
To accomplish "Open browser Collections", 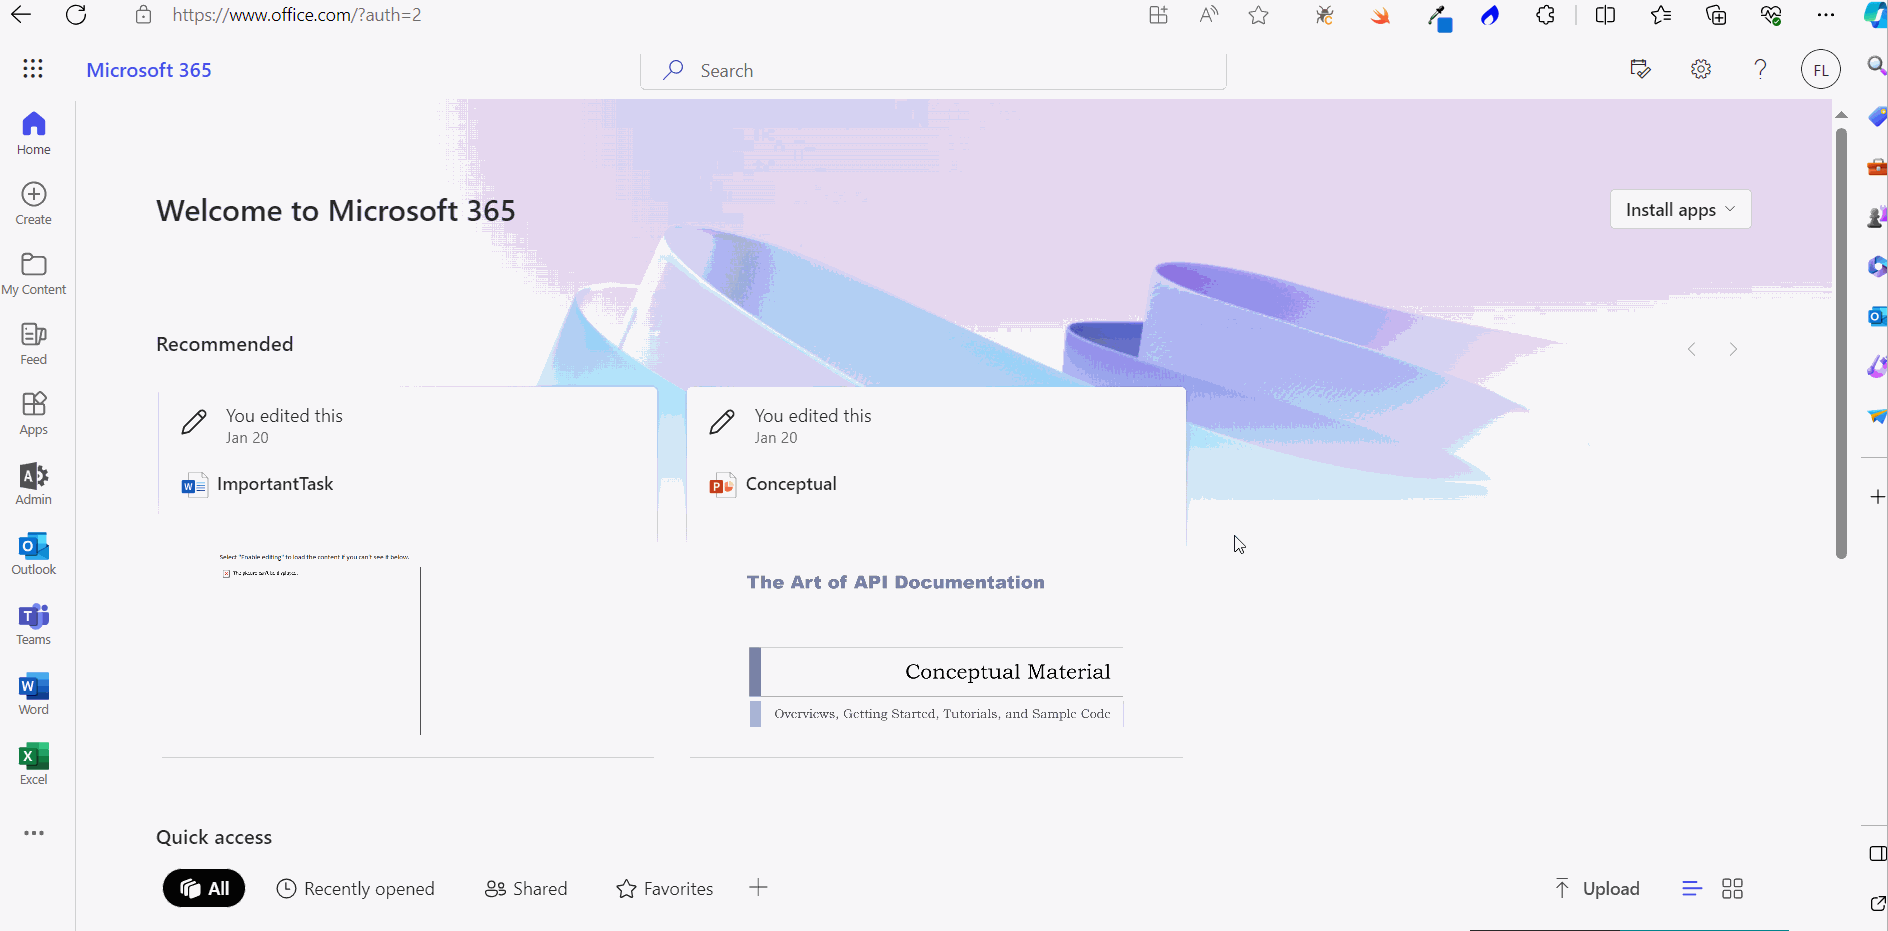I will 1716,15.
